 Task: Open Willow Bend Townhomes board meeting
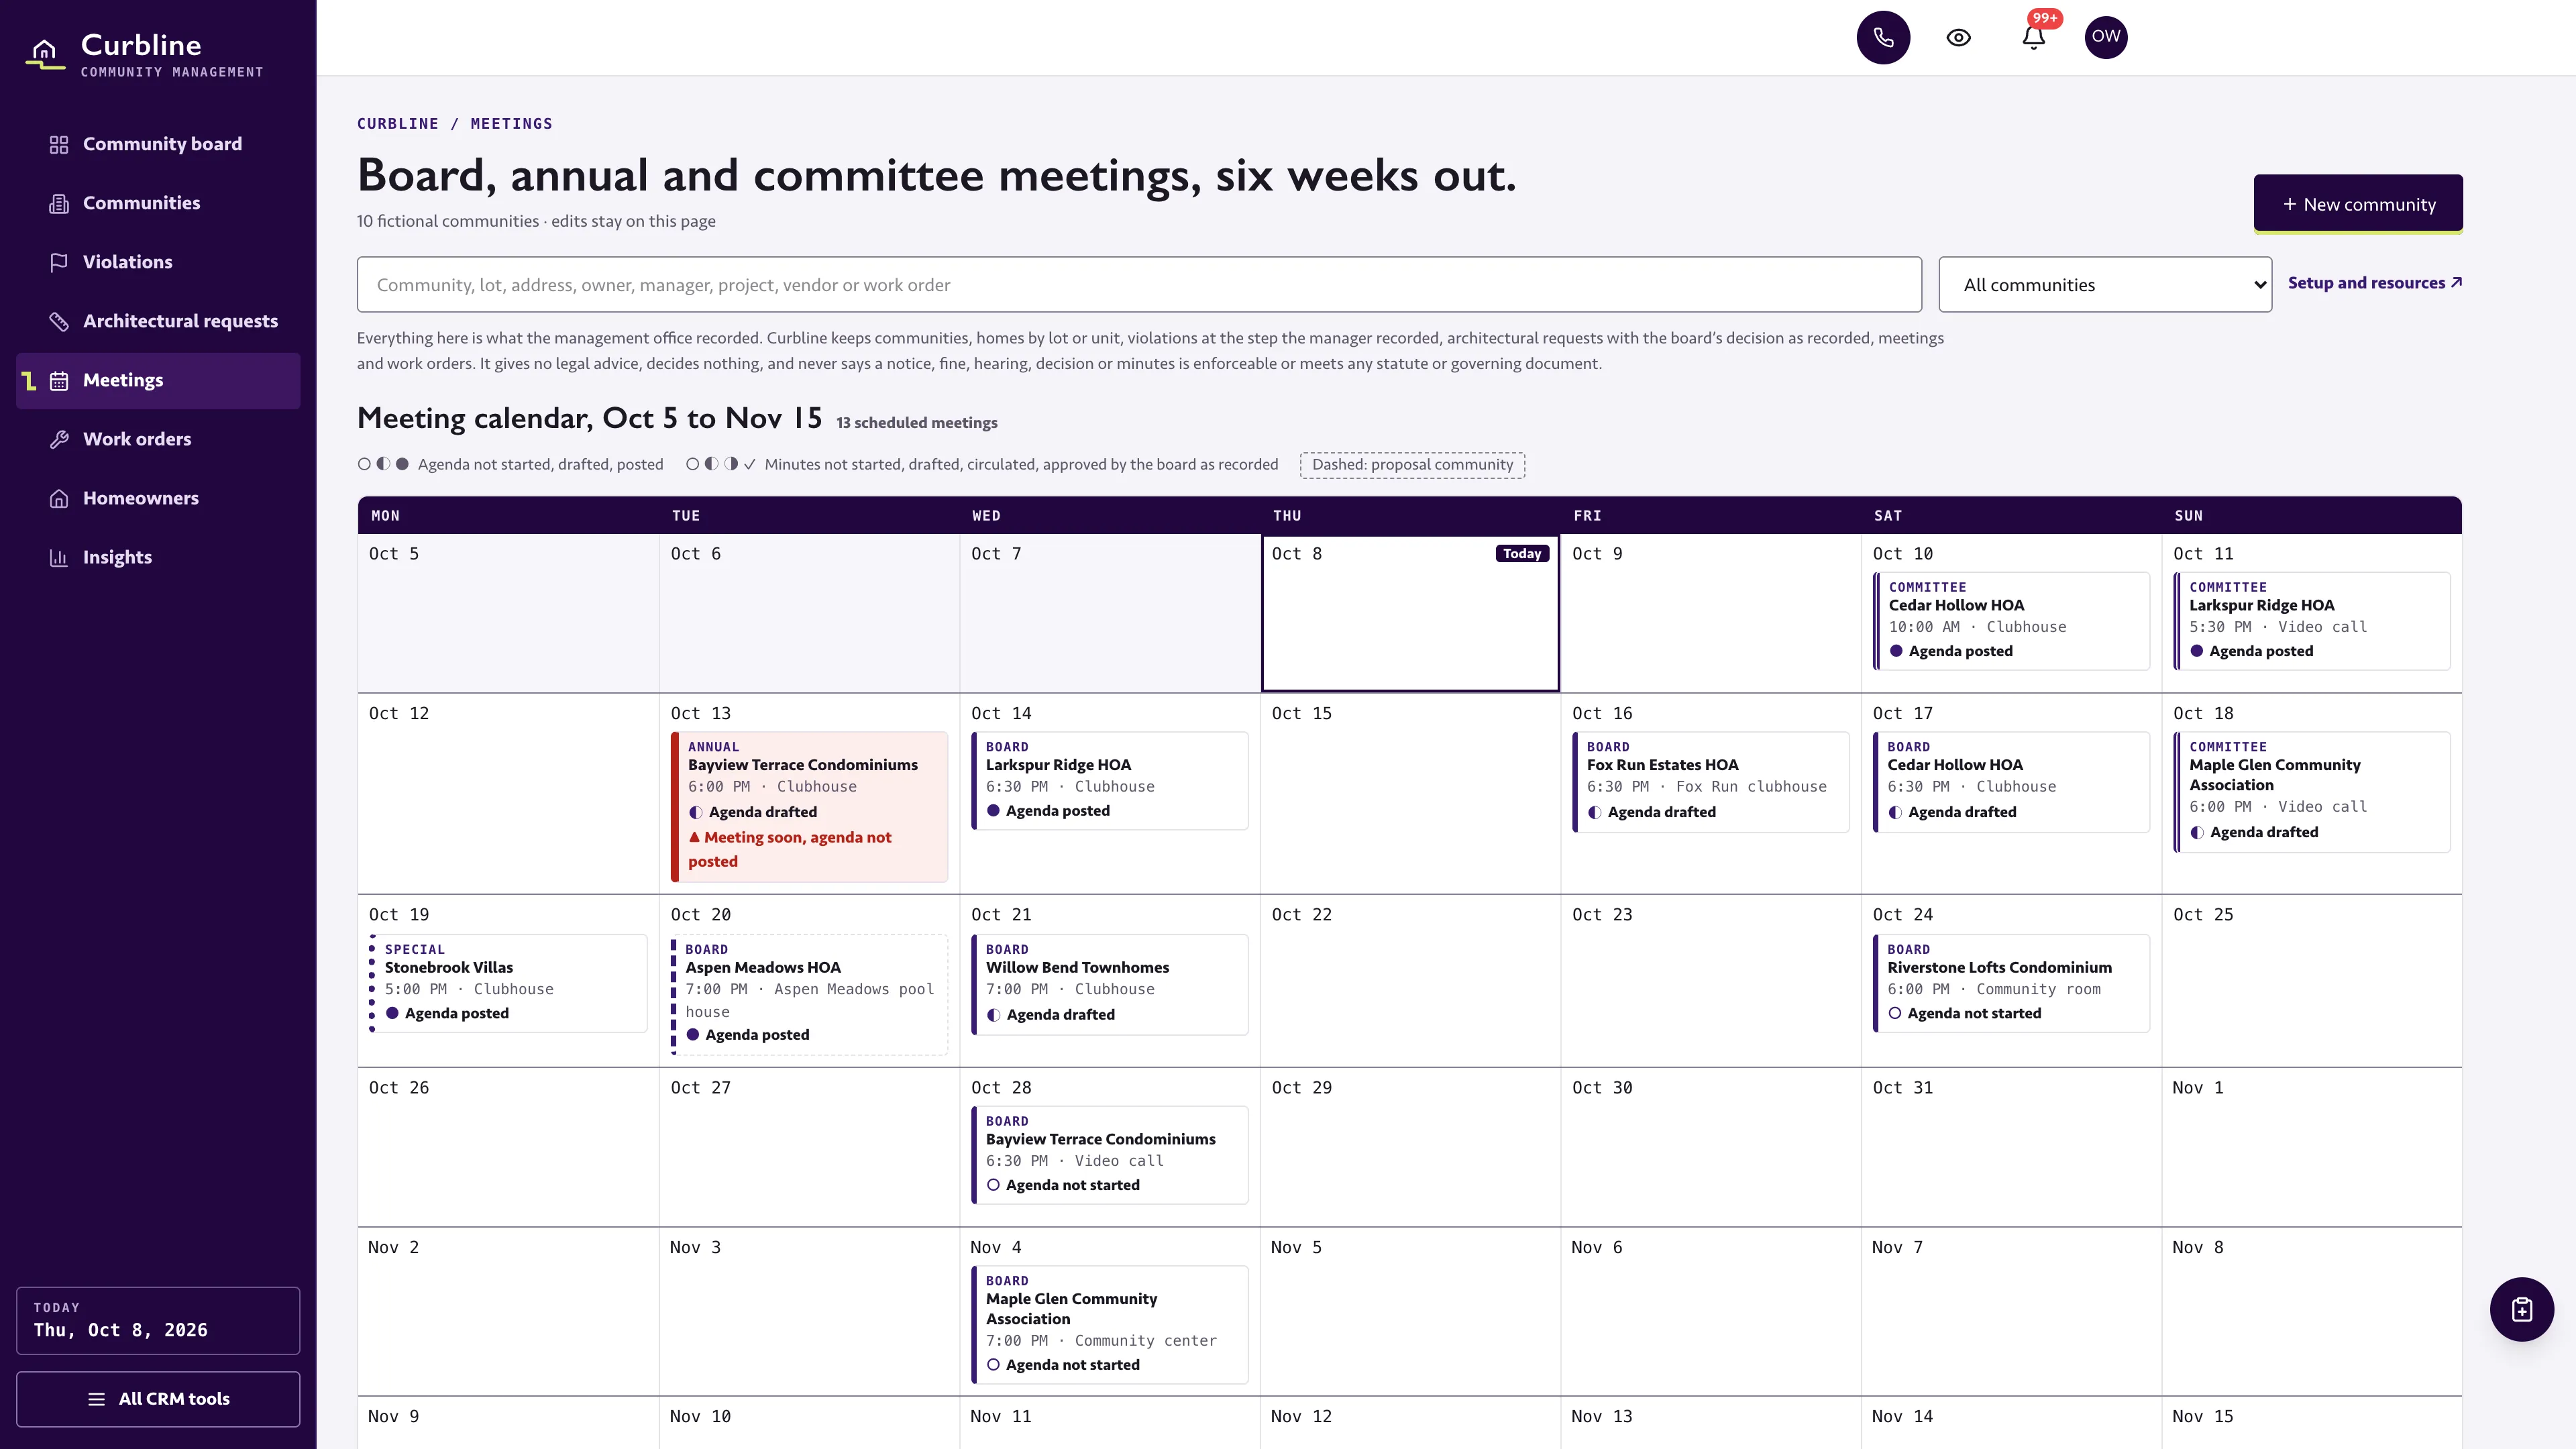click(1110, 984)
